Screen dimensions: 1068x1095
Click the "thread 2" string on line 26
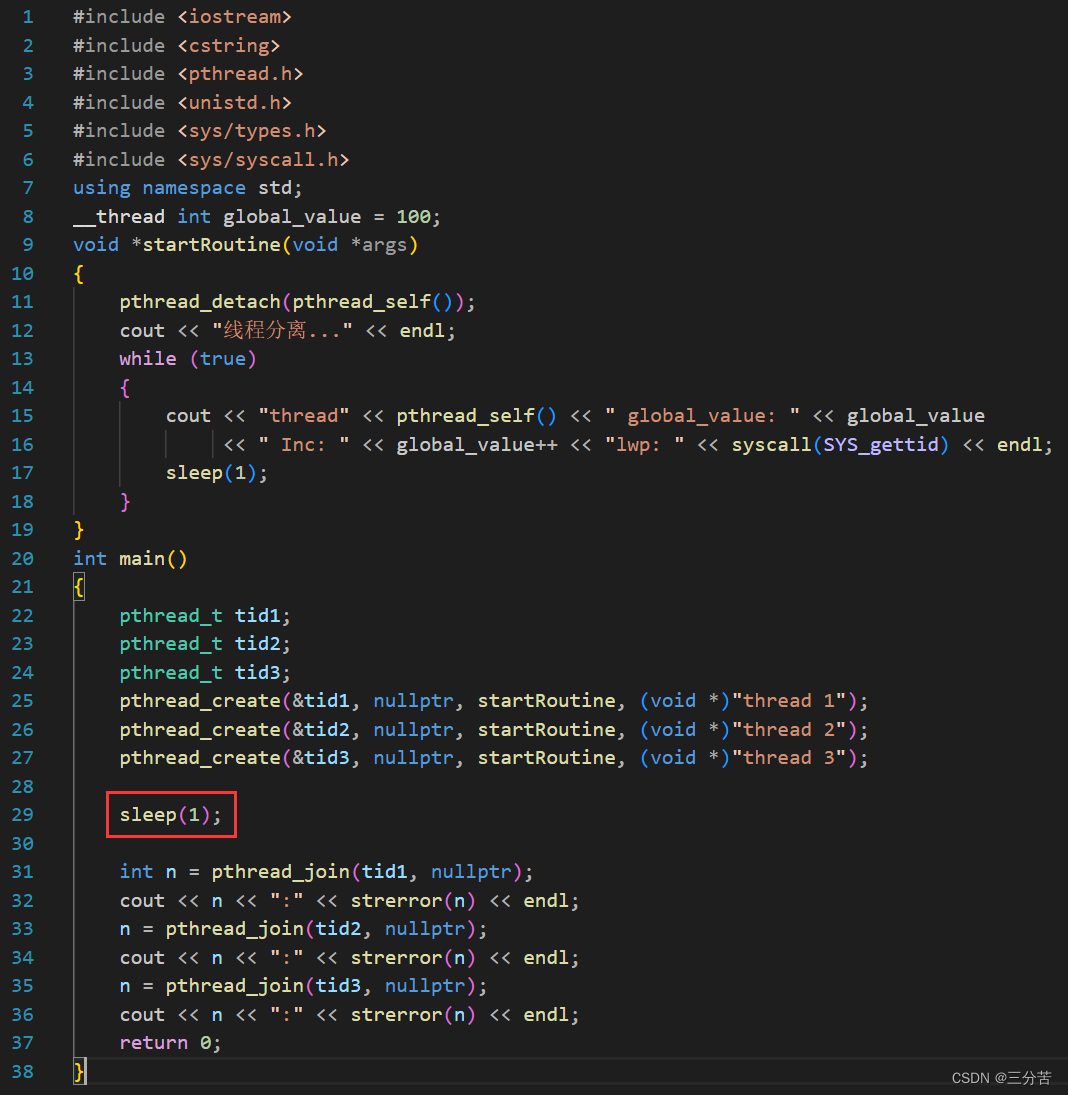[789, 729]
